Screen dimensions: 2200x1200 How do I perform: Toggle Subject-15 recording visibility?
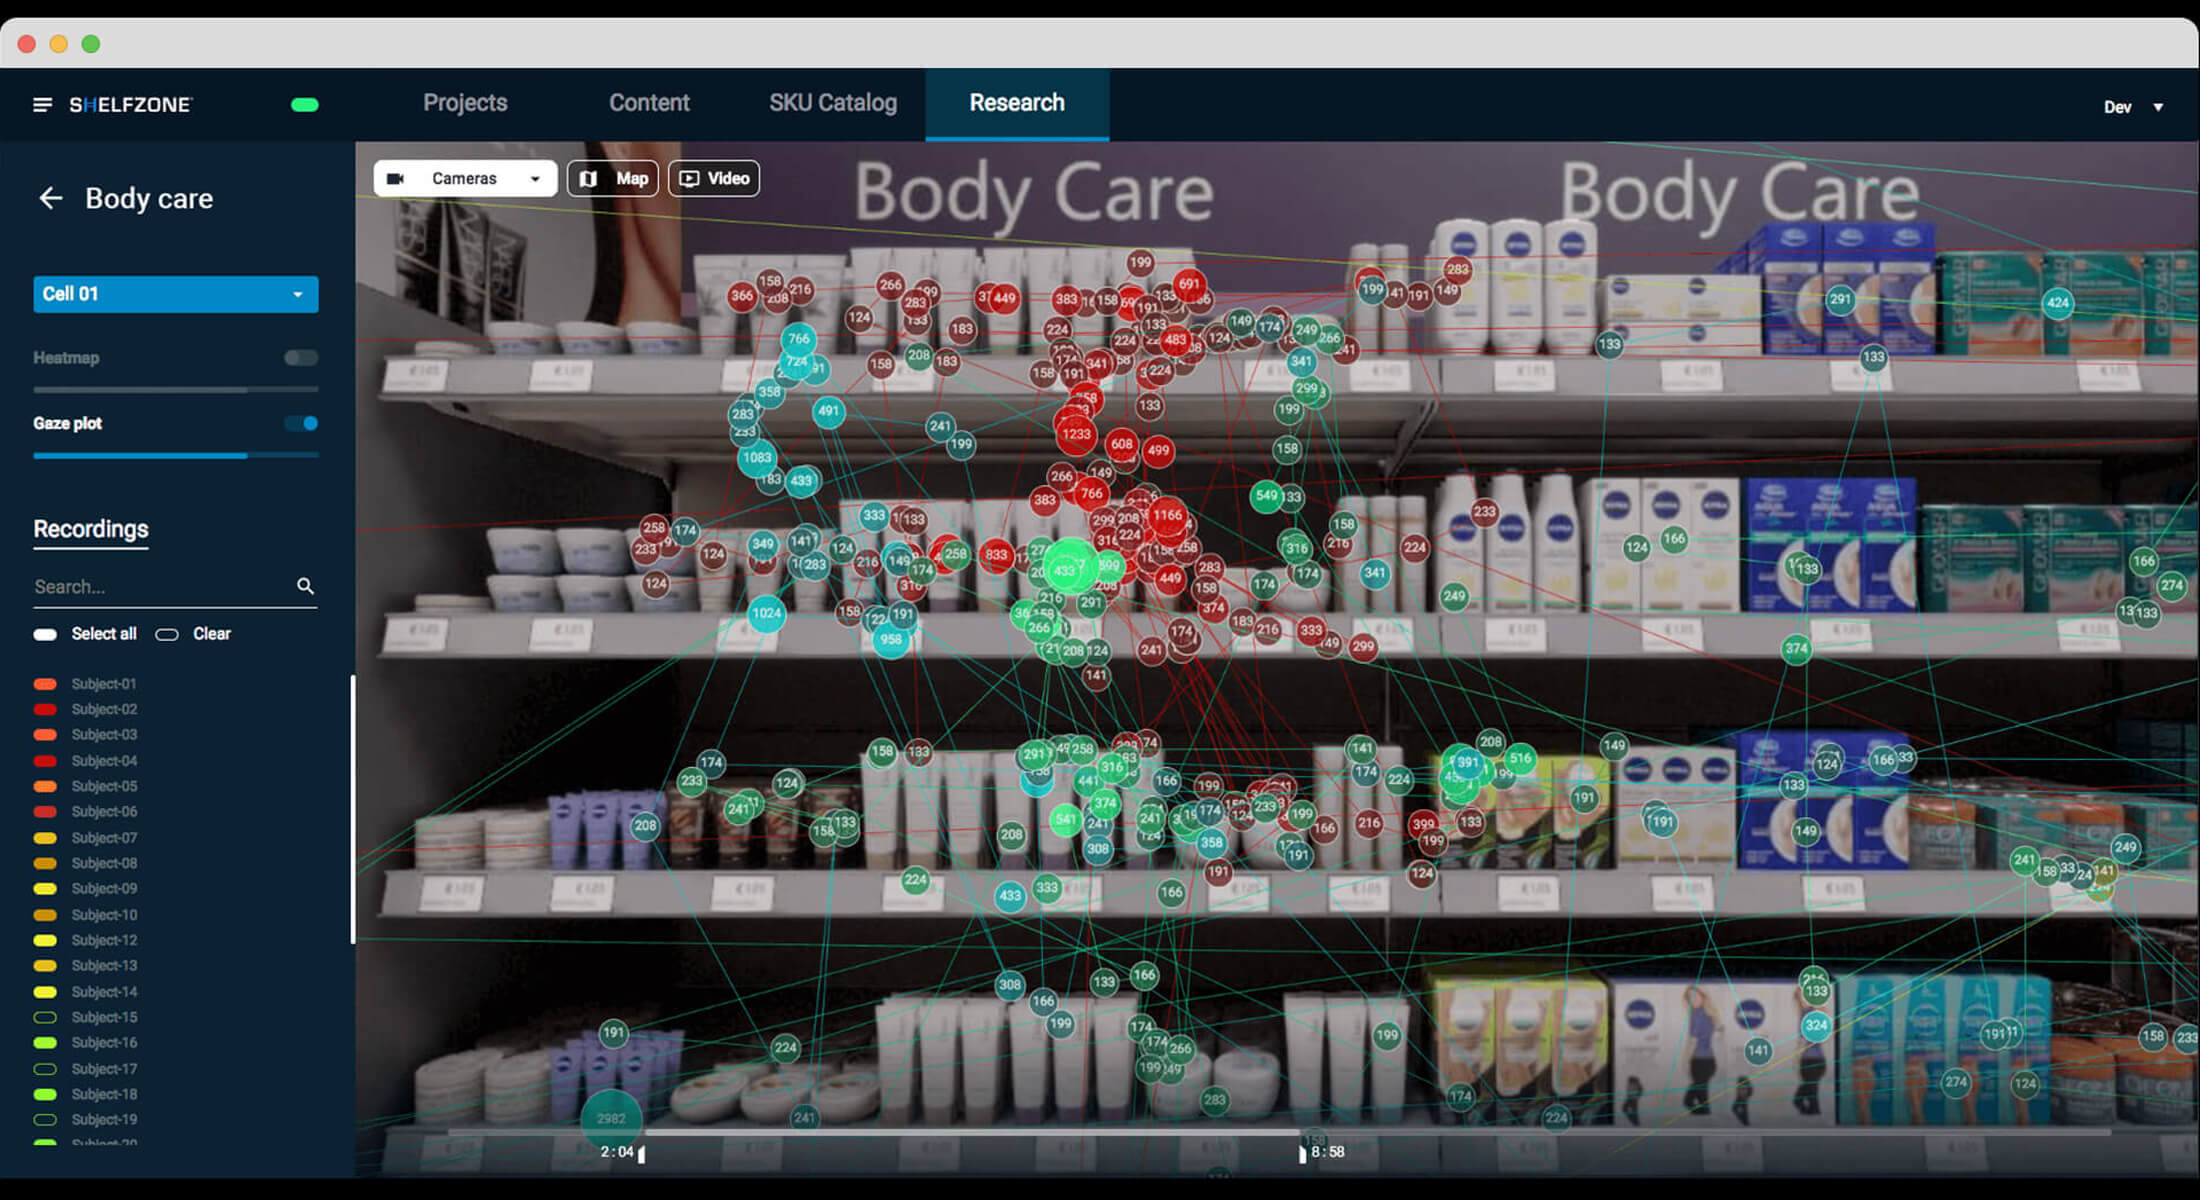tap(45, 1017)
